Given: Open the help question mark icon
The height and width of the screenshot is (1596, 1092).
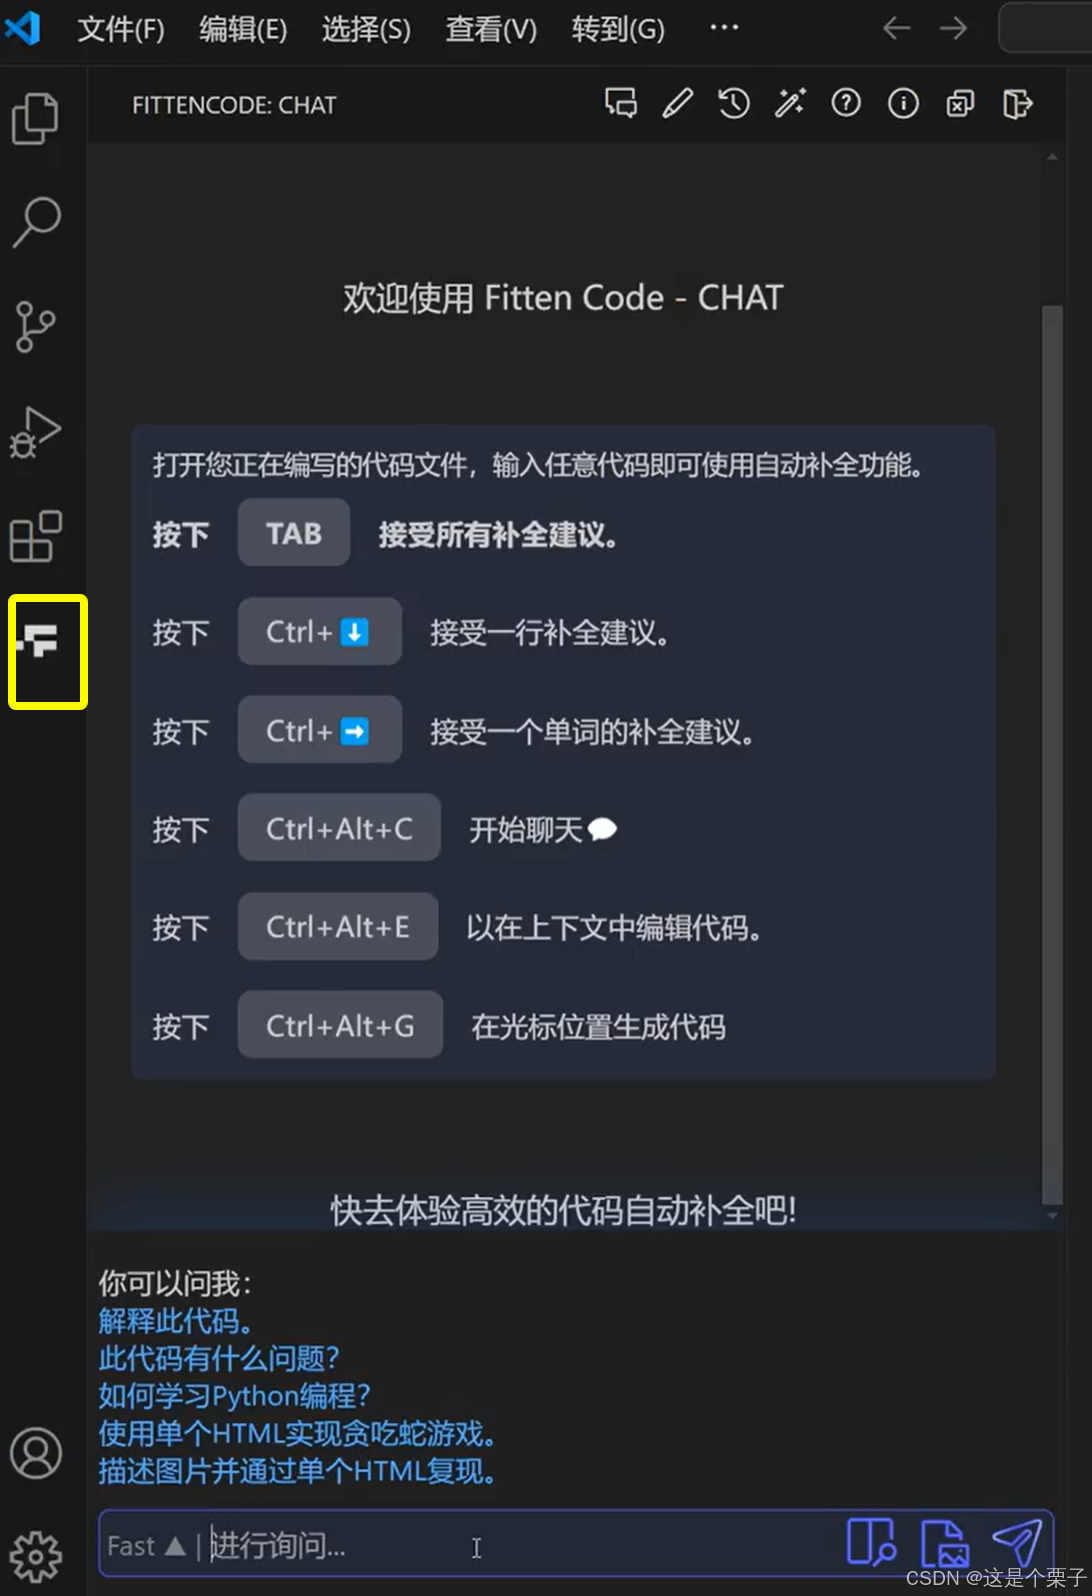Looking at the screenshot, I should point(846,103).
